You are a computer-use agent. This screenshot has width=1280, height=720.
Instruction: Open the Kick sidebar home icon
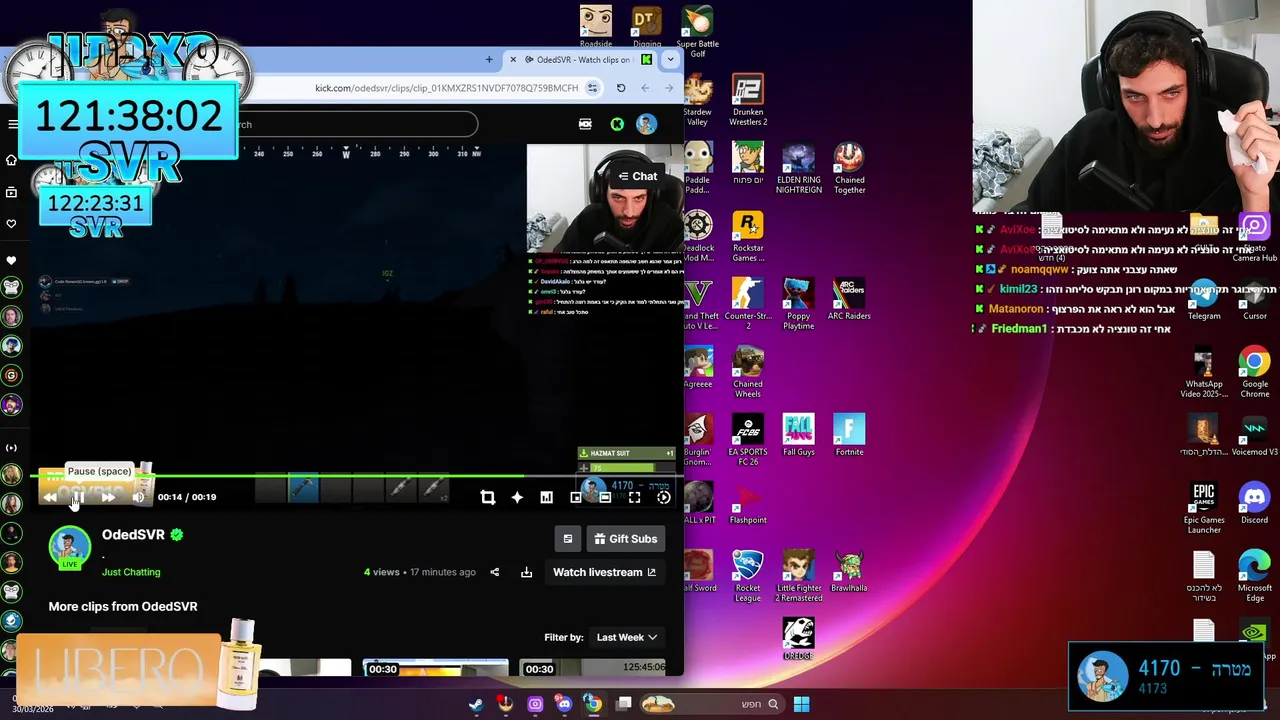[12, 160]
